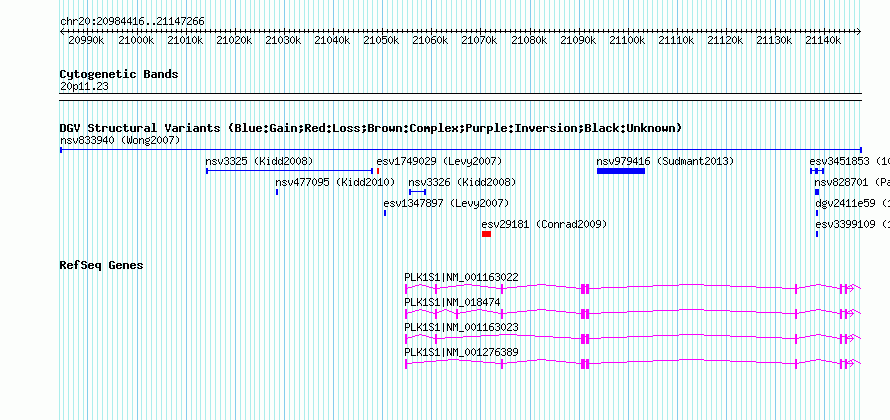Click the esv3451853 variant label
The width and height of the screenshot is (890, 420).
point(849,161)
